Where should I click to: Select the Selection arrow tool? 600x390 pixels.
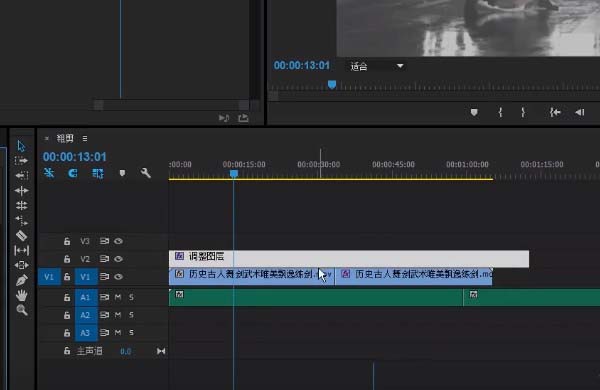click(x=21, y=146)
